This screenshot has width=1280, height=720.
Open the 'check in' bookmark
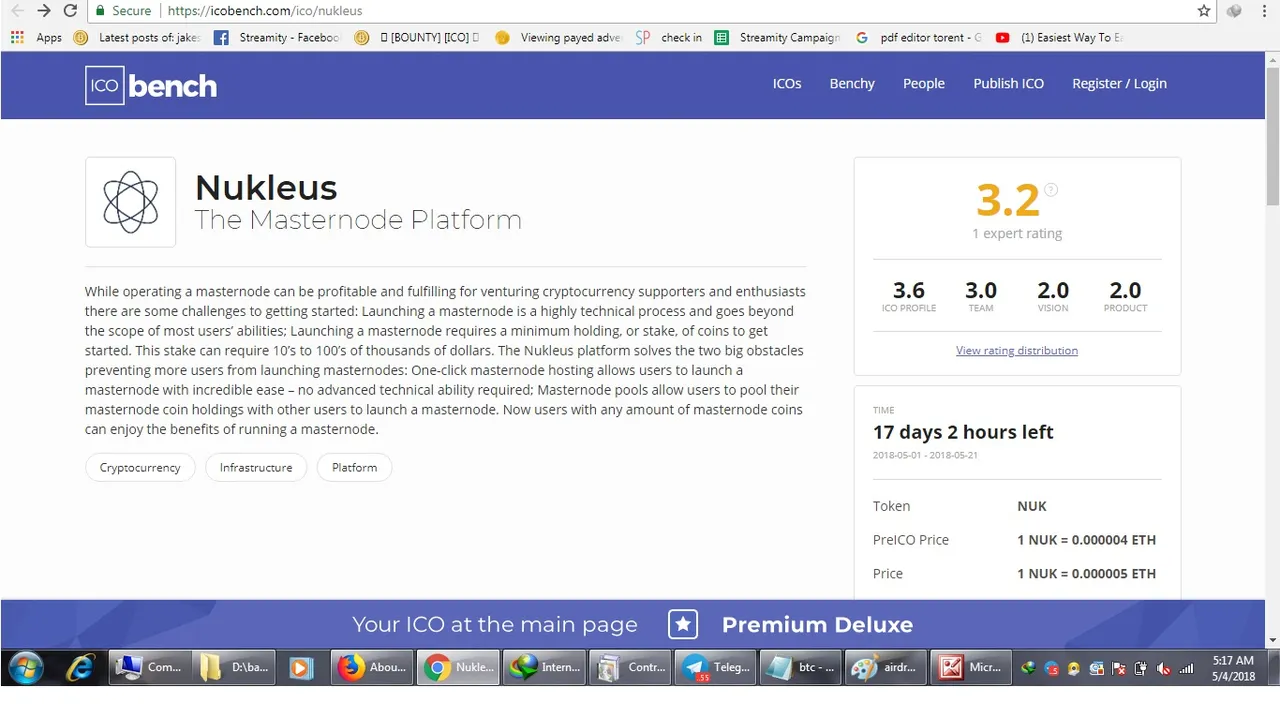click(669, 37)
